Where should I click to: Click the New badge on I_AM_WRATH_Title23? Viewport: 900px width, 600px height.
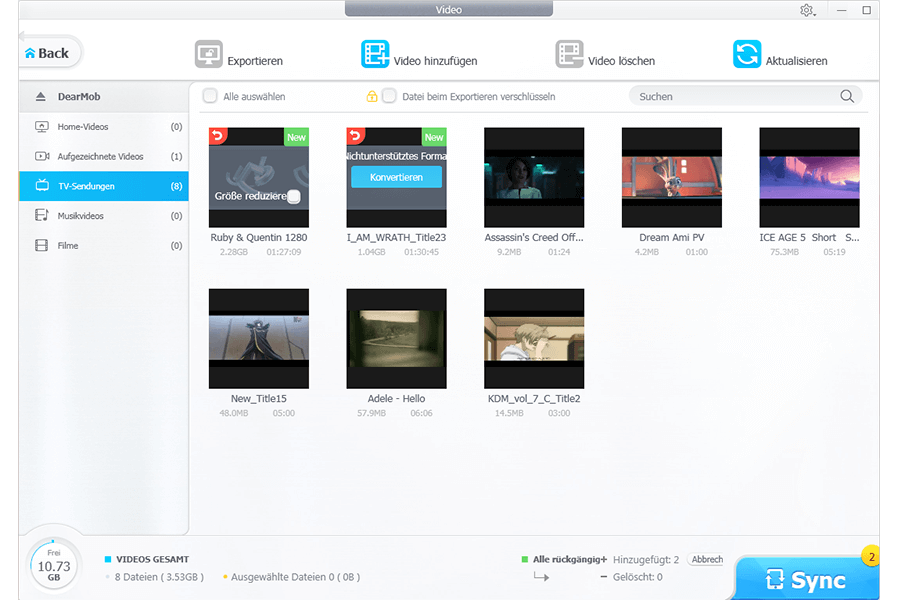tap(434, 137)
